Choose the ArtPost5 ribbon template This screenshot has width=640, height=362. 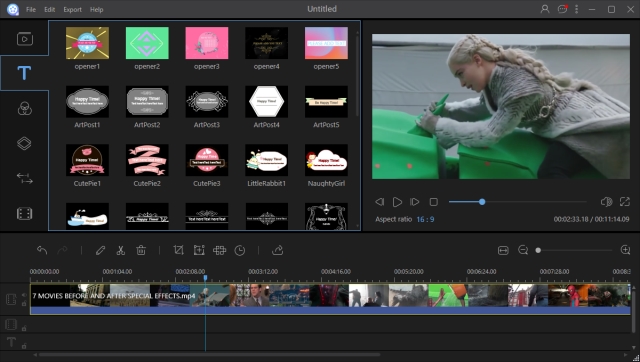(326, 102)
